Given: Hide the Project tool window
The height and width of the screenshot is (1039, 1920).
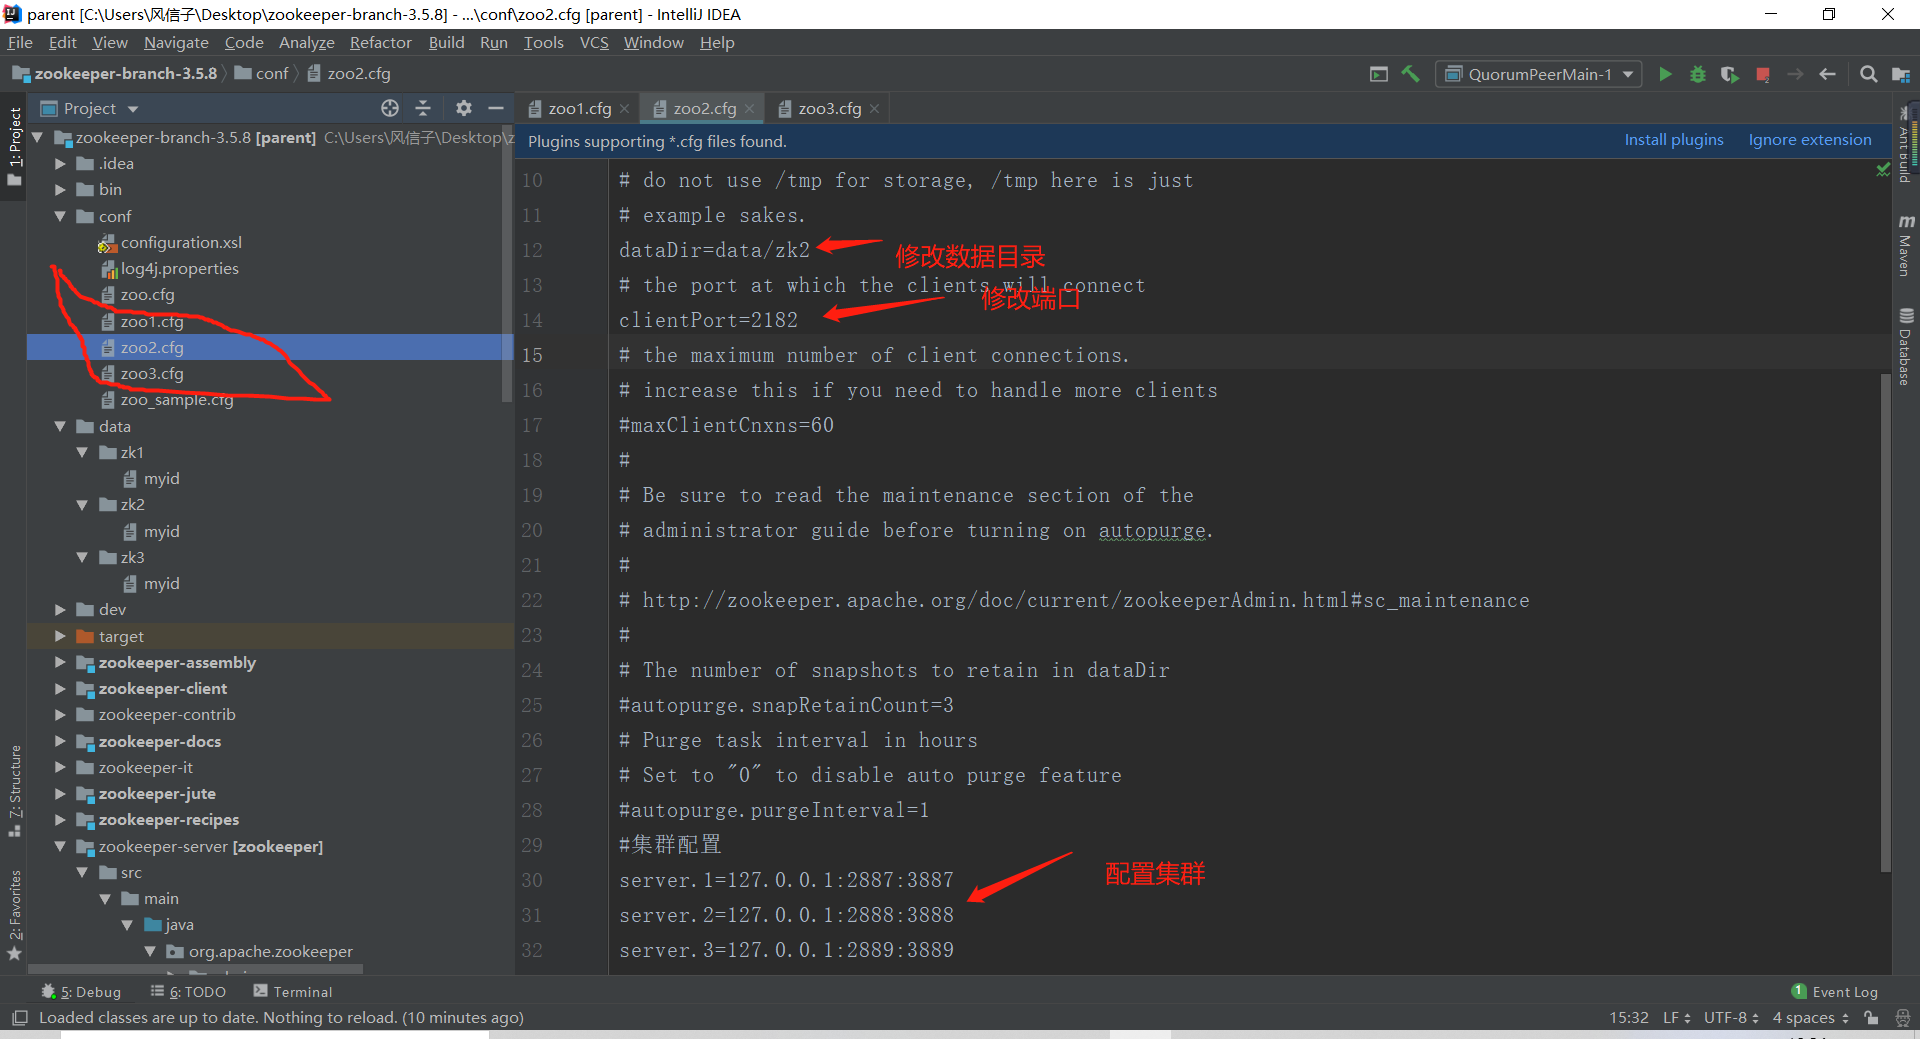Looking at the screenshot, I should pyautogui.click(x=496, y=108).
